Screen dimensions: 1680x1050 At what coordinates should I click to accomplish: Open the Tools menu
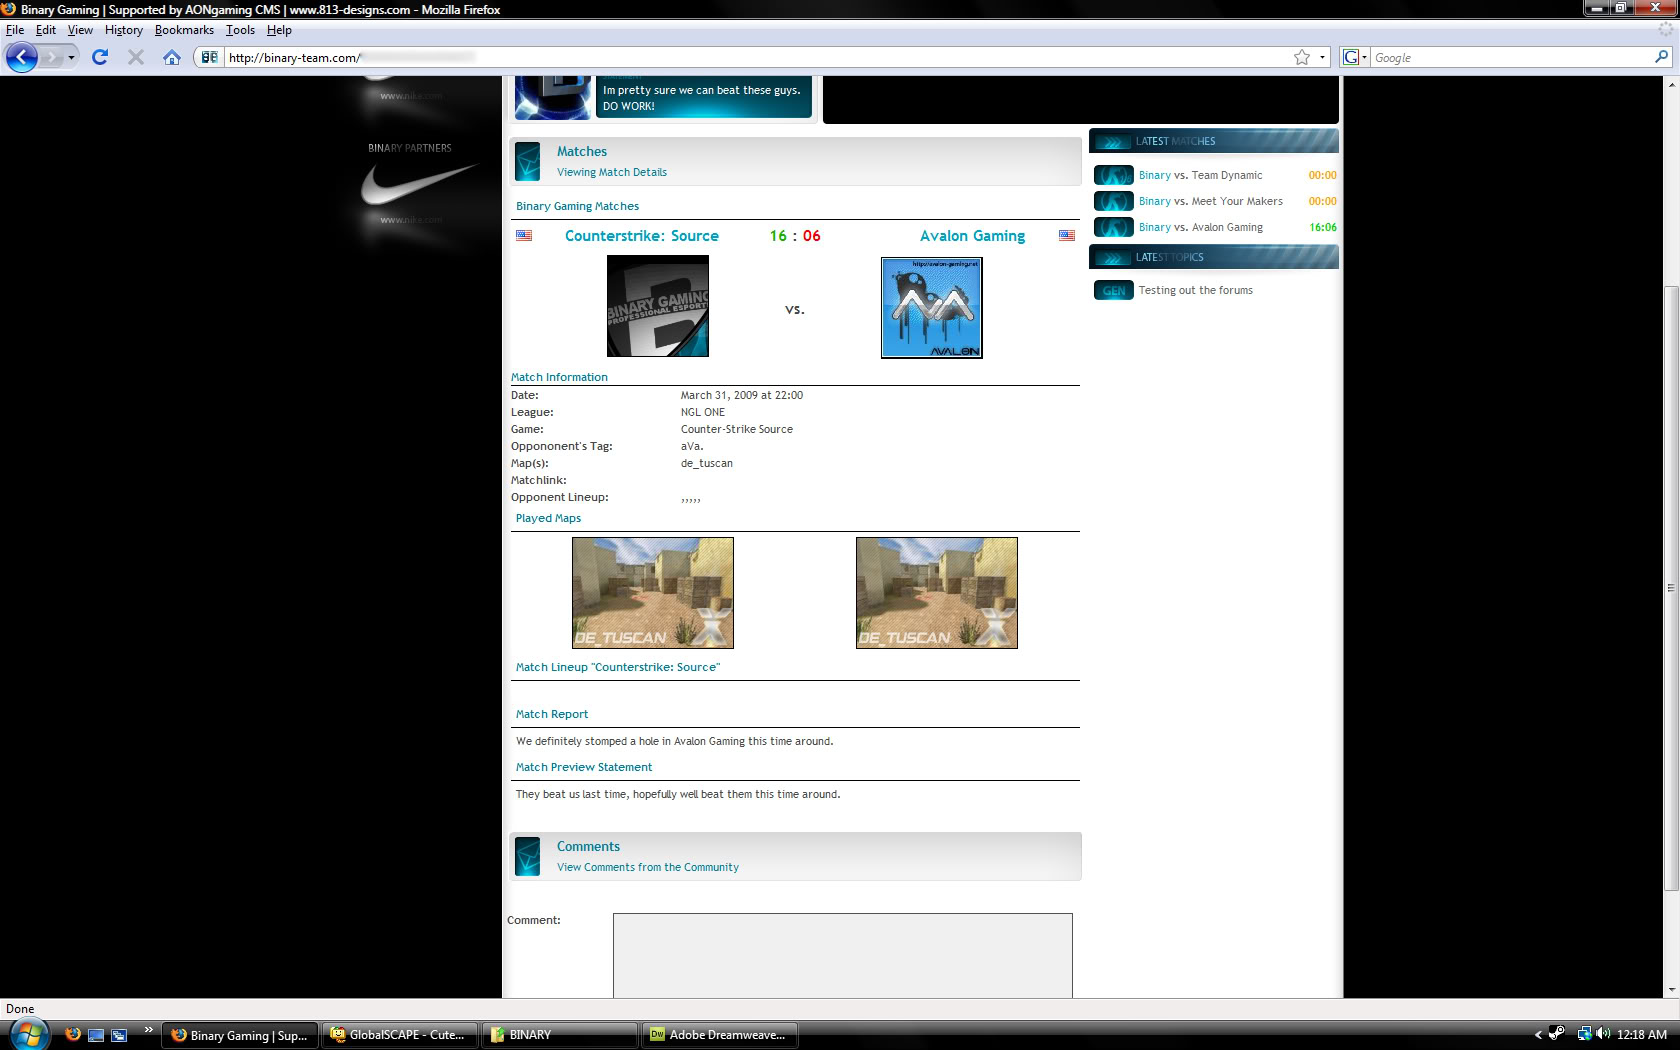pos(240,30)
